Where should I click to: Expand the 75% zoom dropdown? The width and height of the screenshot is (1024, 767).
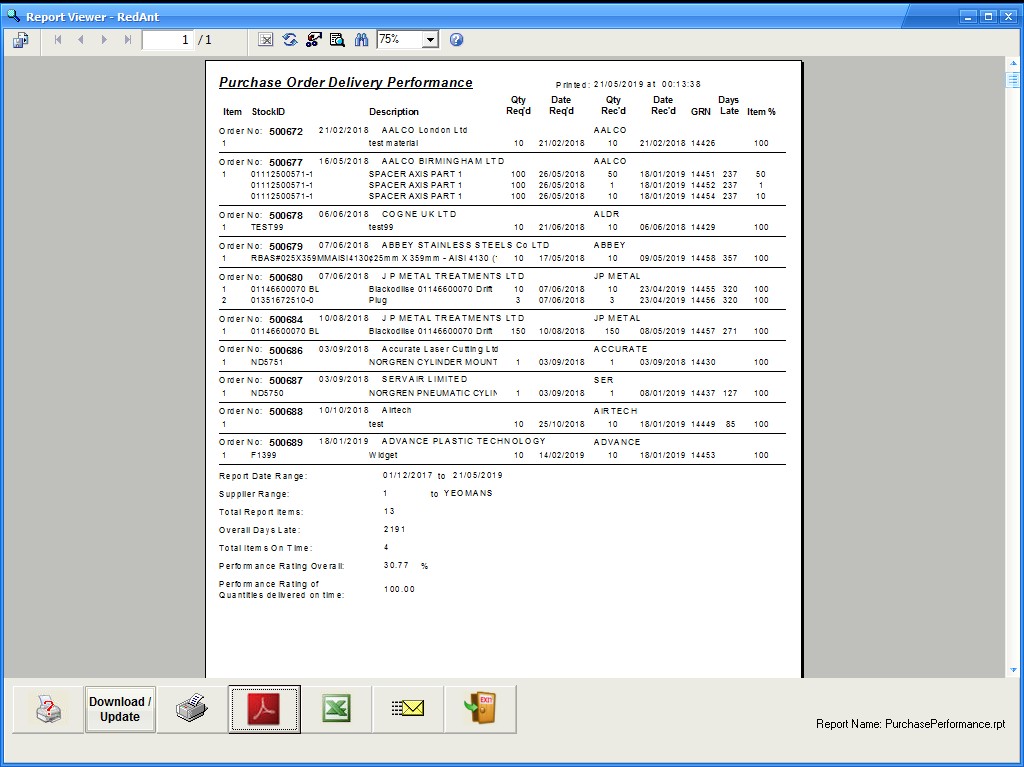(x=430, y=40)
